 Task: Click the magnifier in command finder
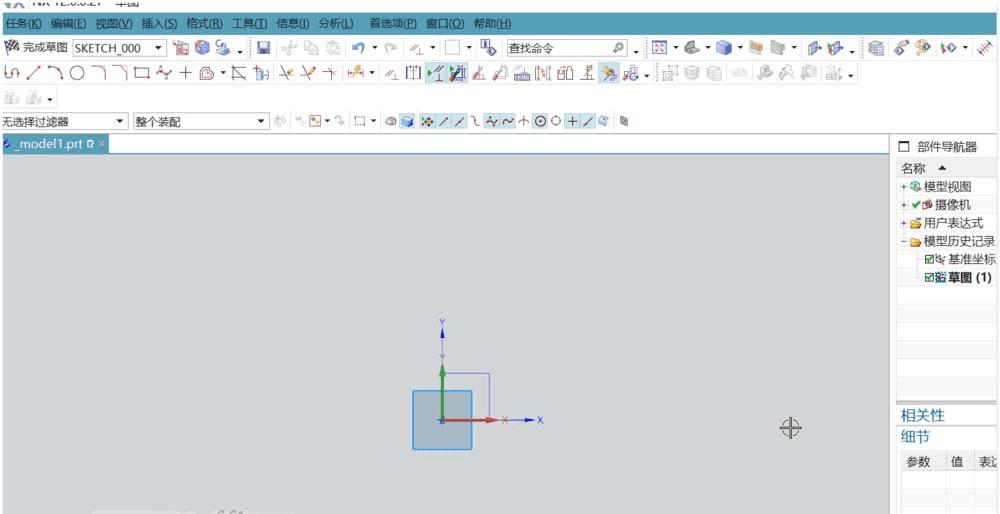(618, 48)
